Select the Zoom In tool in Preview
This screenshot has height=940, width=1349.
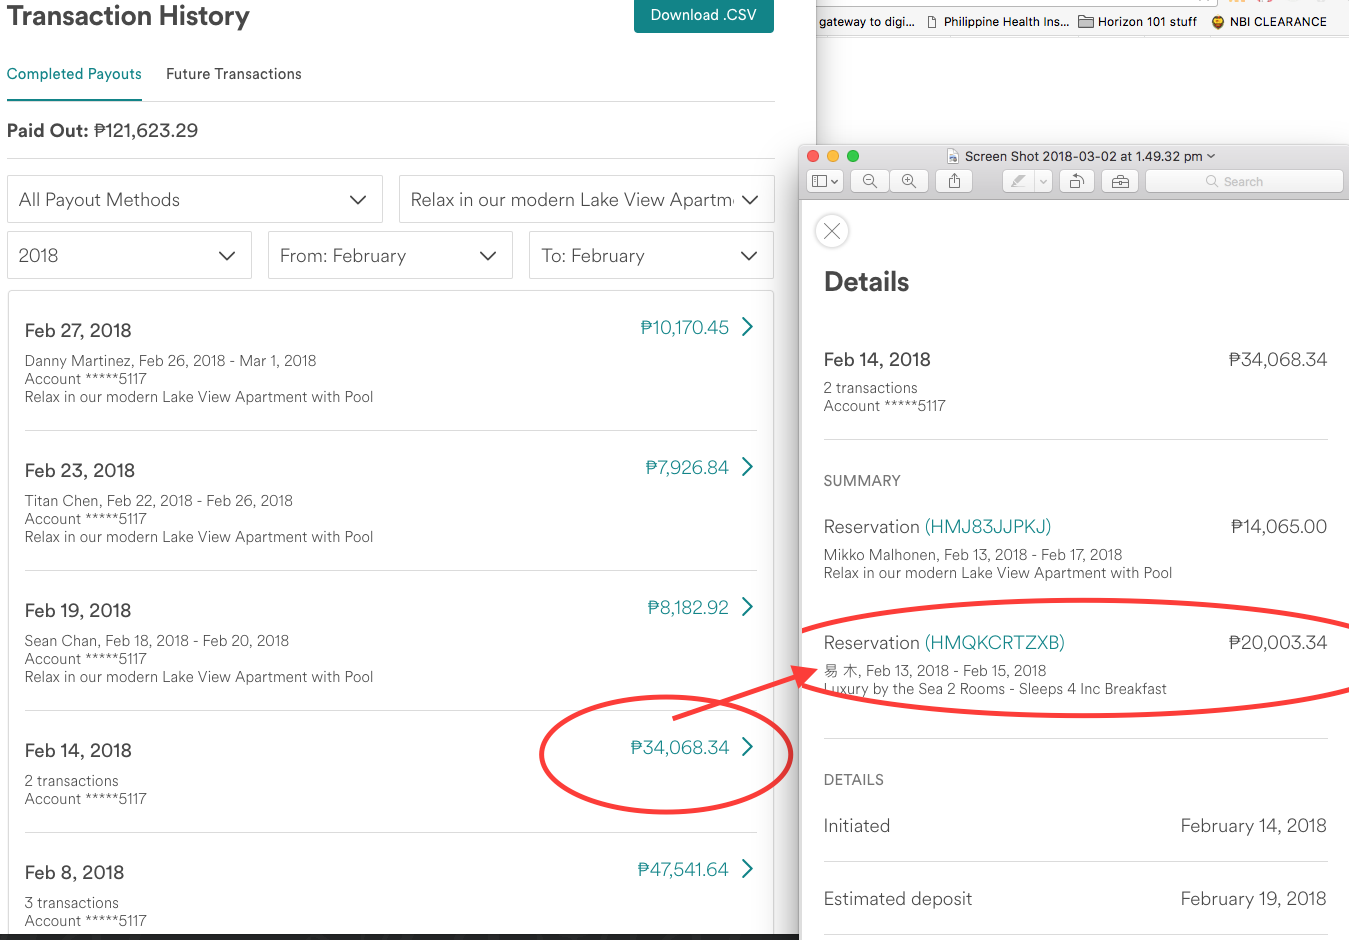point(908,181)
